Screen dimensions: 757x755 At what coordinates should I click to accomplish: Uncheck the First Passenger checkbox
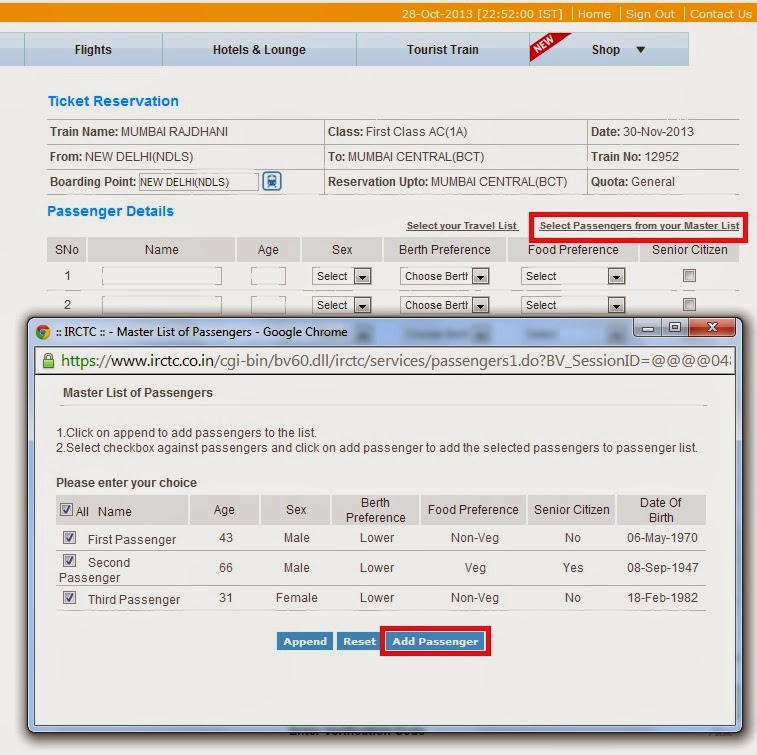coord(70,538)
